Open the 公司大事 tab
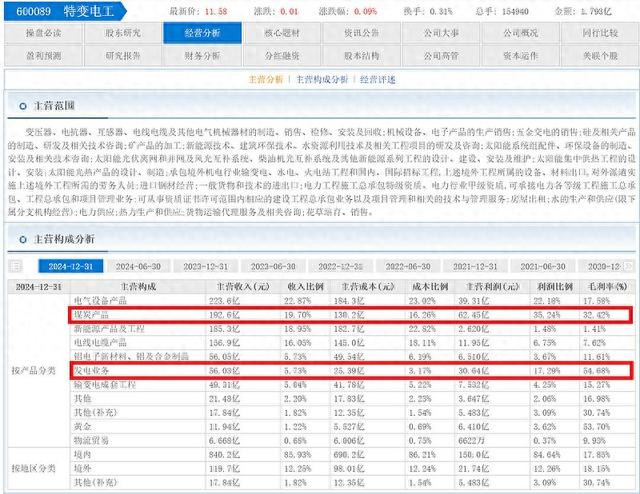The height and width of the screenshot is (494, 640). 441,33
